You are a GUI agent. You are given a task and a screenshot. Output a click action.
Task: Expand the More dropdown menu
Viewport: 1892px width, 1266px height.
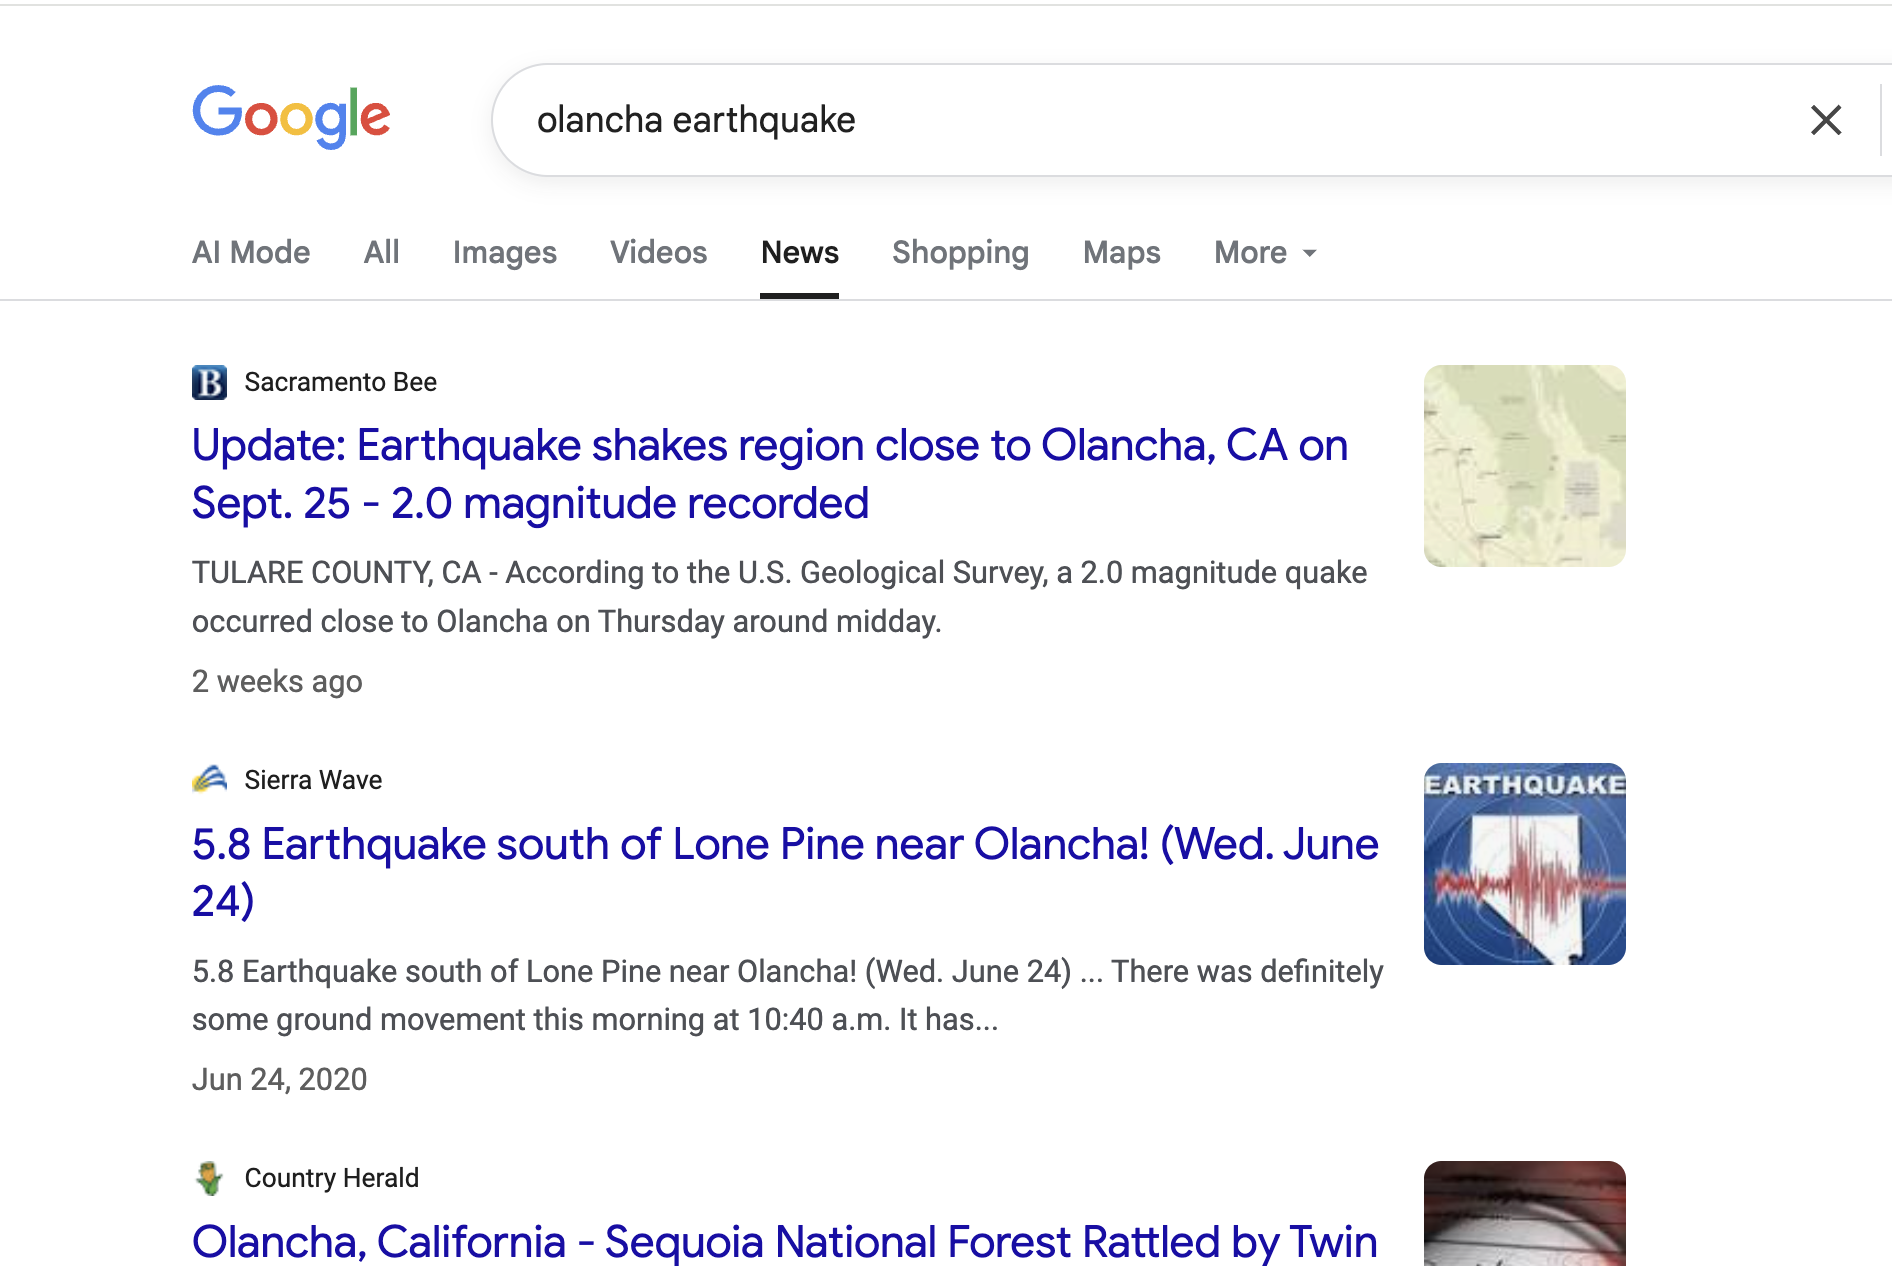tap(1265, 253)
